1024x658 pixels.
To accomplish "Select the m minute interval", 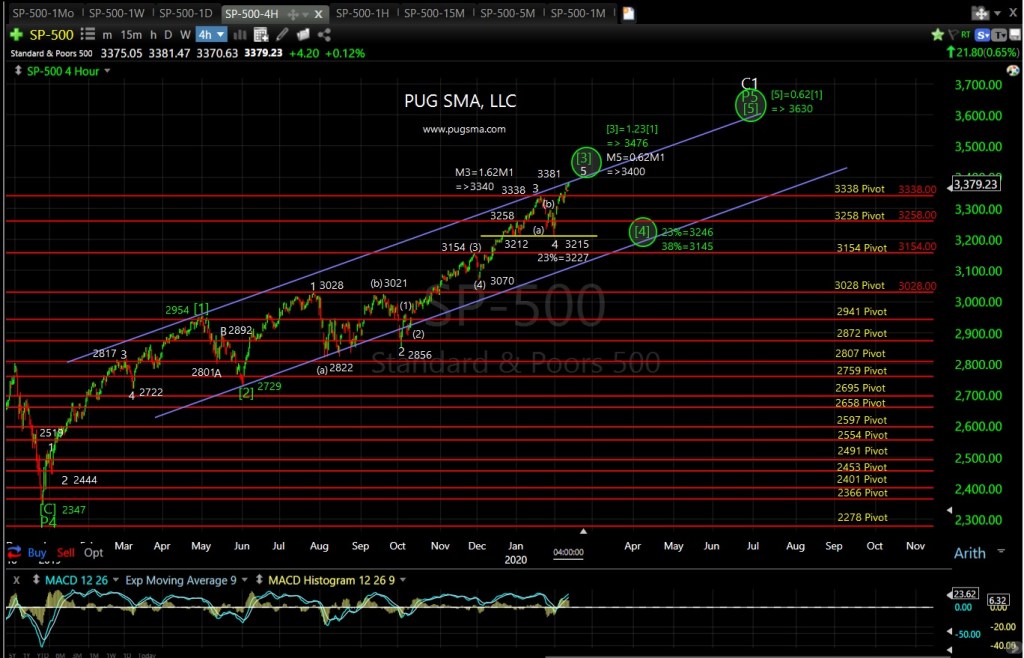I will [x=107, y=35].
